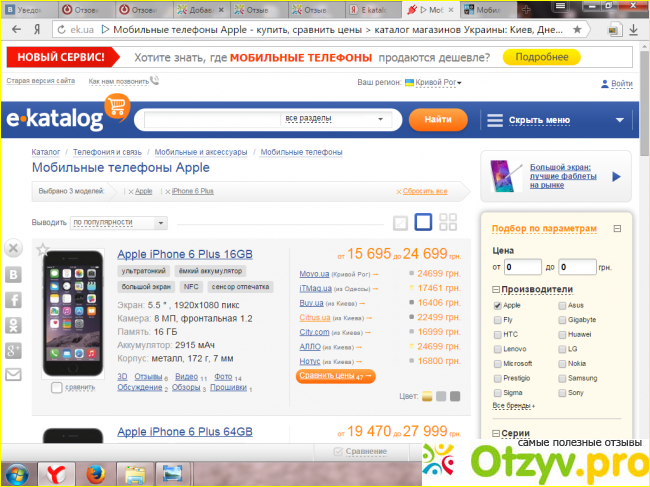Open the 'по популярности' sort dropdown
Screen dimensions: 650x487
[119, 222]
